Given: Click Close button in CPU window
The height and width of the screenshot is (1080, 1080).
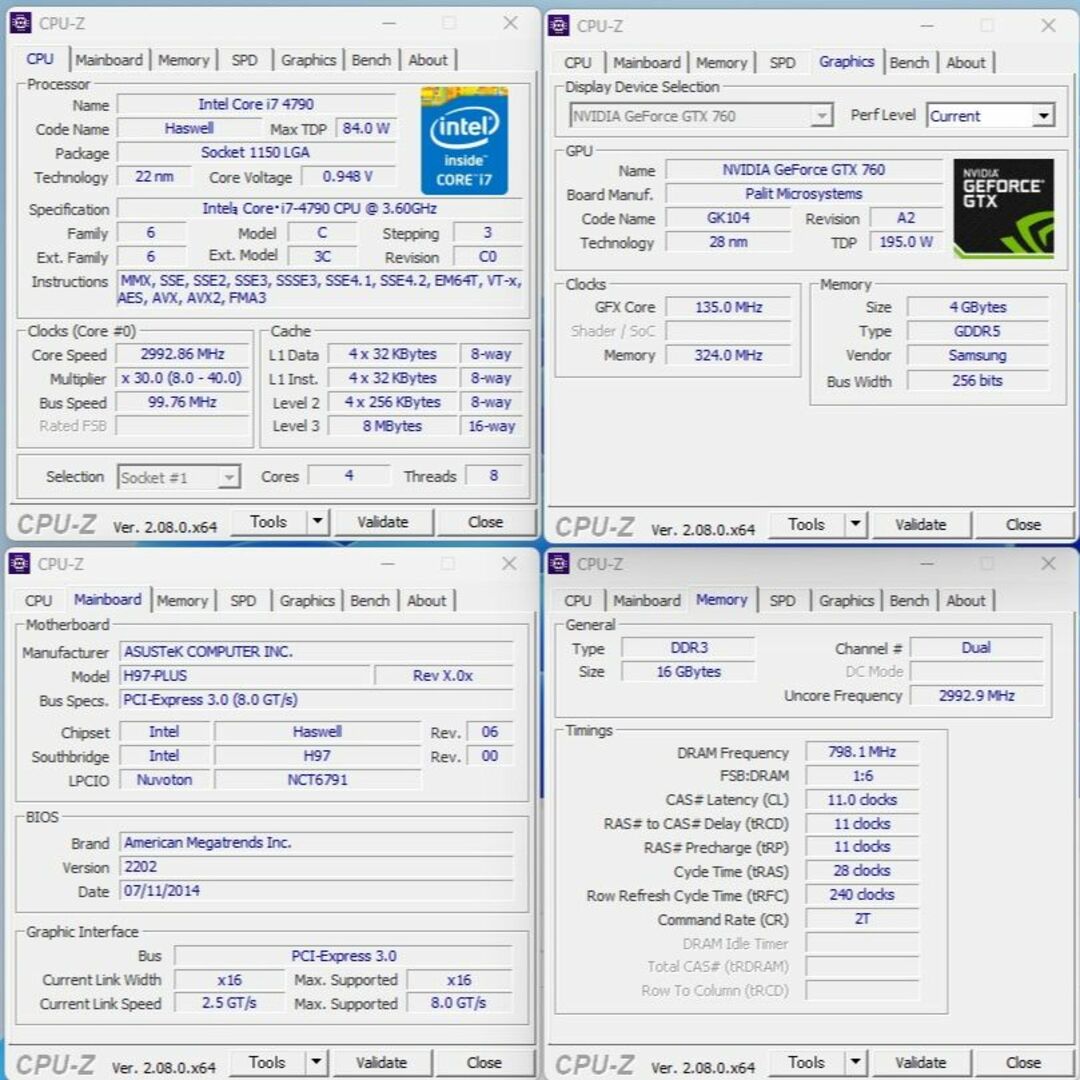Looking at the screenshot, I should 486,521.
